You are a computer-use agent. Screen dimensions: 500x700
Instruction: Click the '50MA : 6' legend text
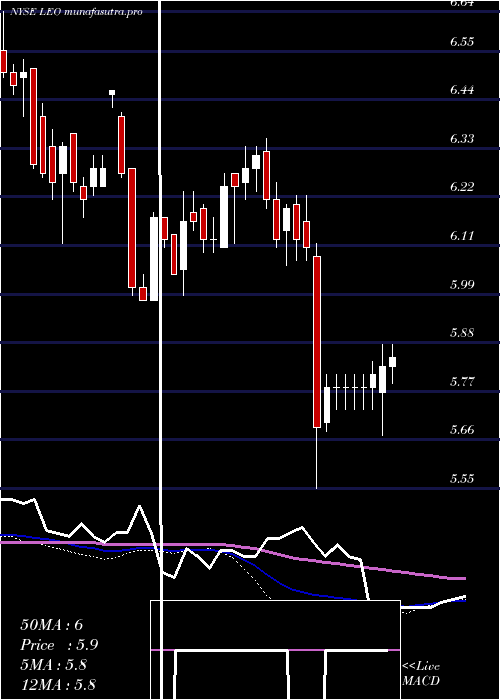(52, 625)
